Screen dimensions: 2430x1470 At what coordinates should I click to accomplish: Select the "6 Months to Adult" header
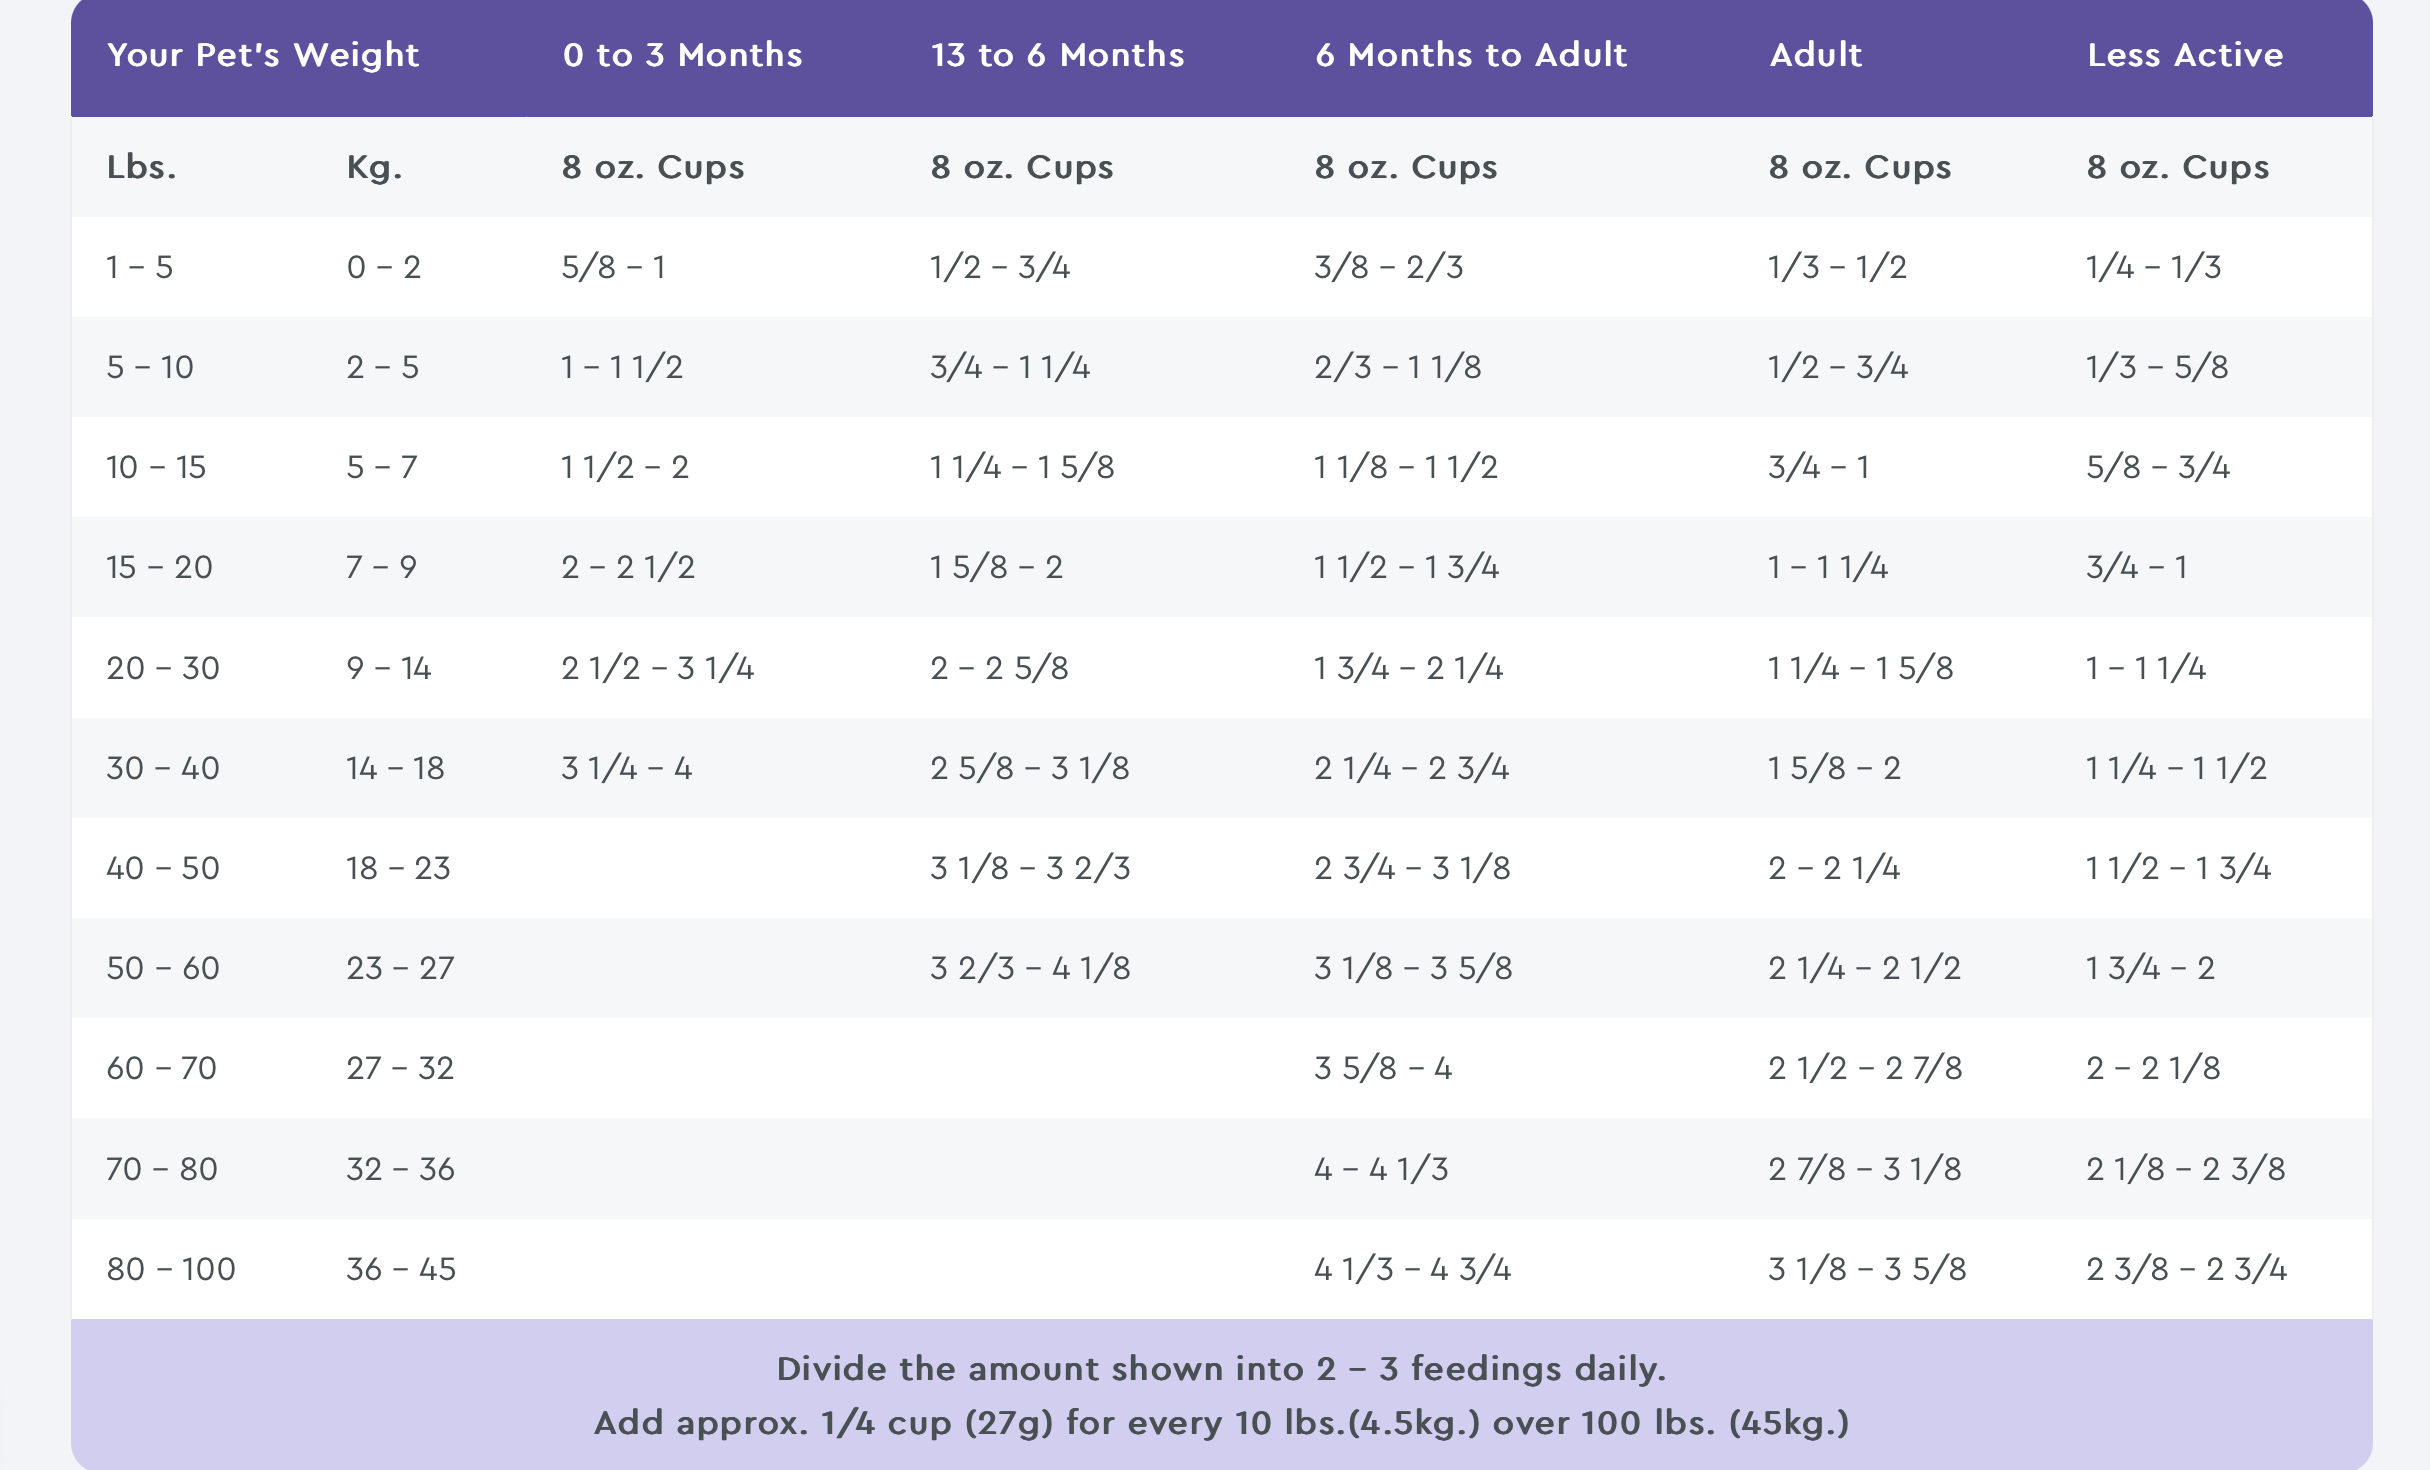pos(1471,55)
